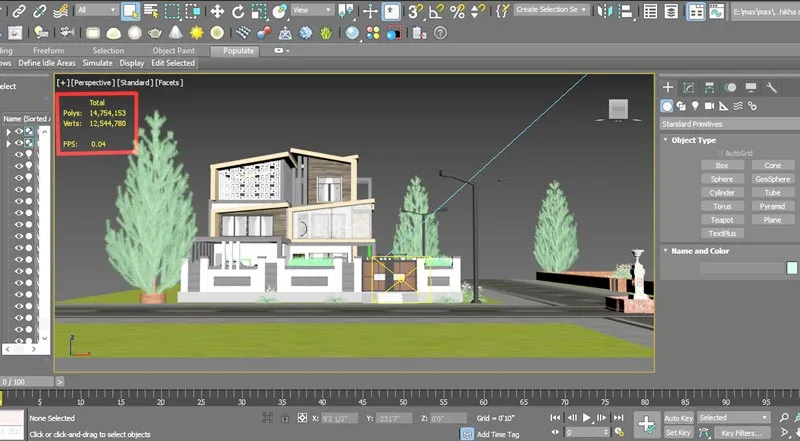Select the Move tool in the toolbar
The width and height of the screenshot is (800, 441).
tap(217, 11)
